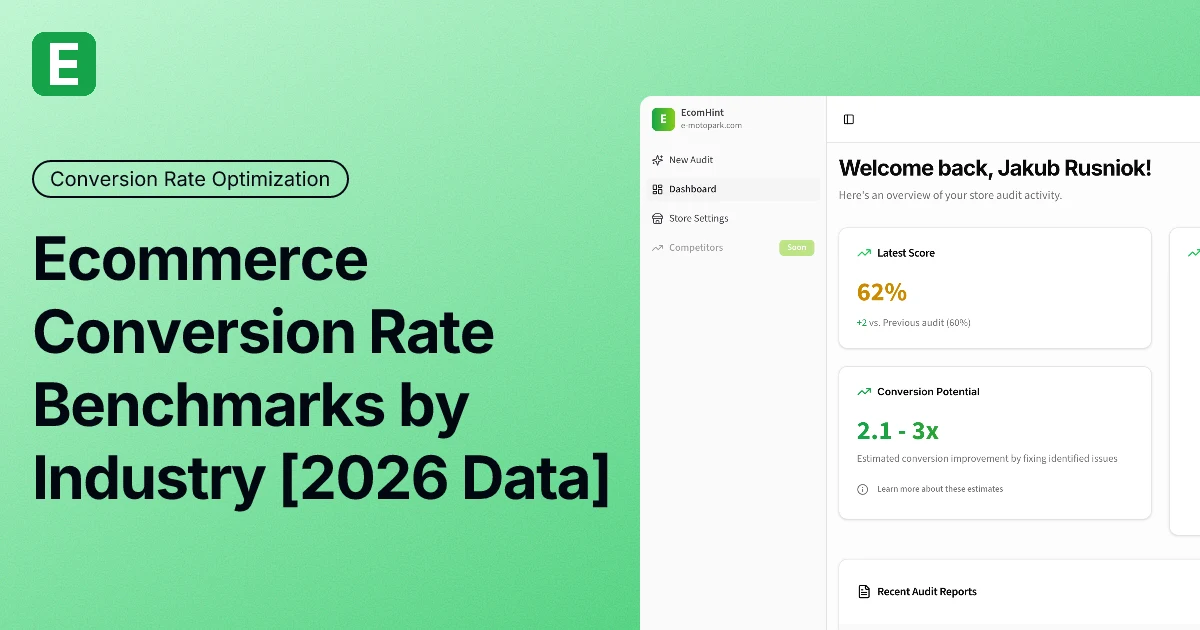Collapse the sidebar with the panel toggle
Viewport: 1200px width, 630px height.
point(849,119)
